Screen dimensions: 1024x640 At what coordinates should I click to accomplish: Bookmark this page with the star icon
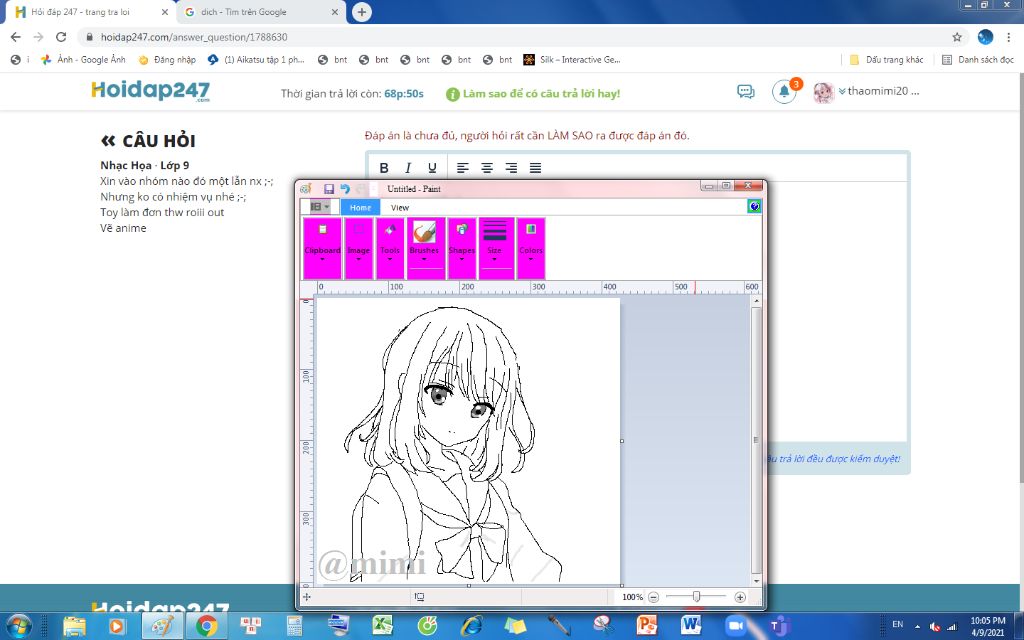point(957,37)
